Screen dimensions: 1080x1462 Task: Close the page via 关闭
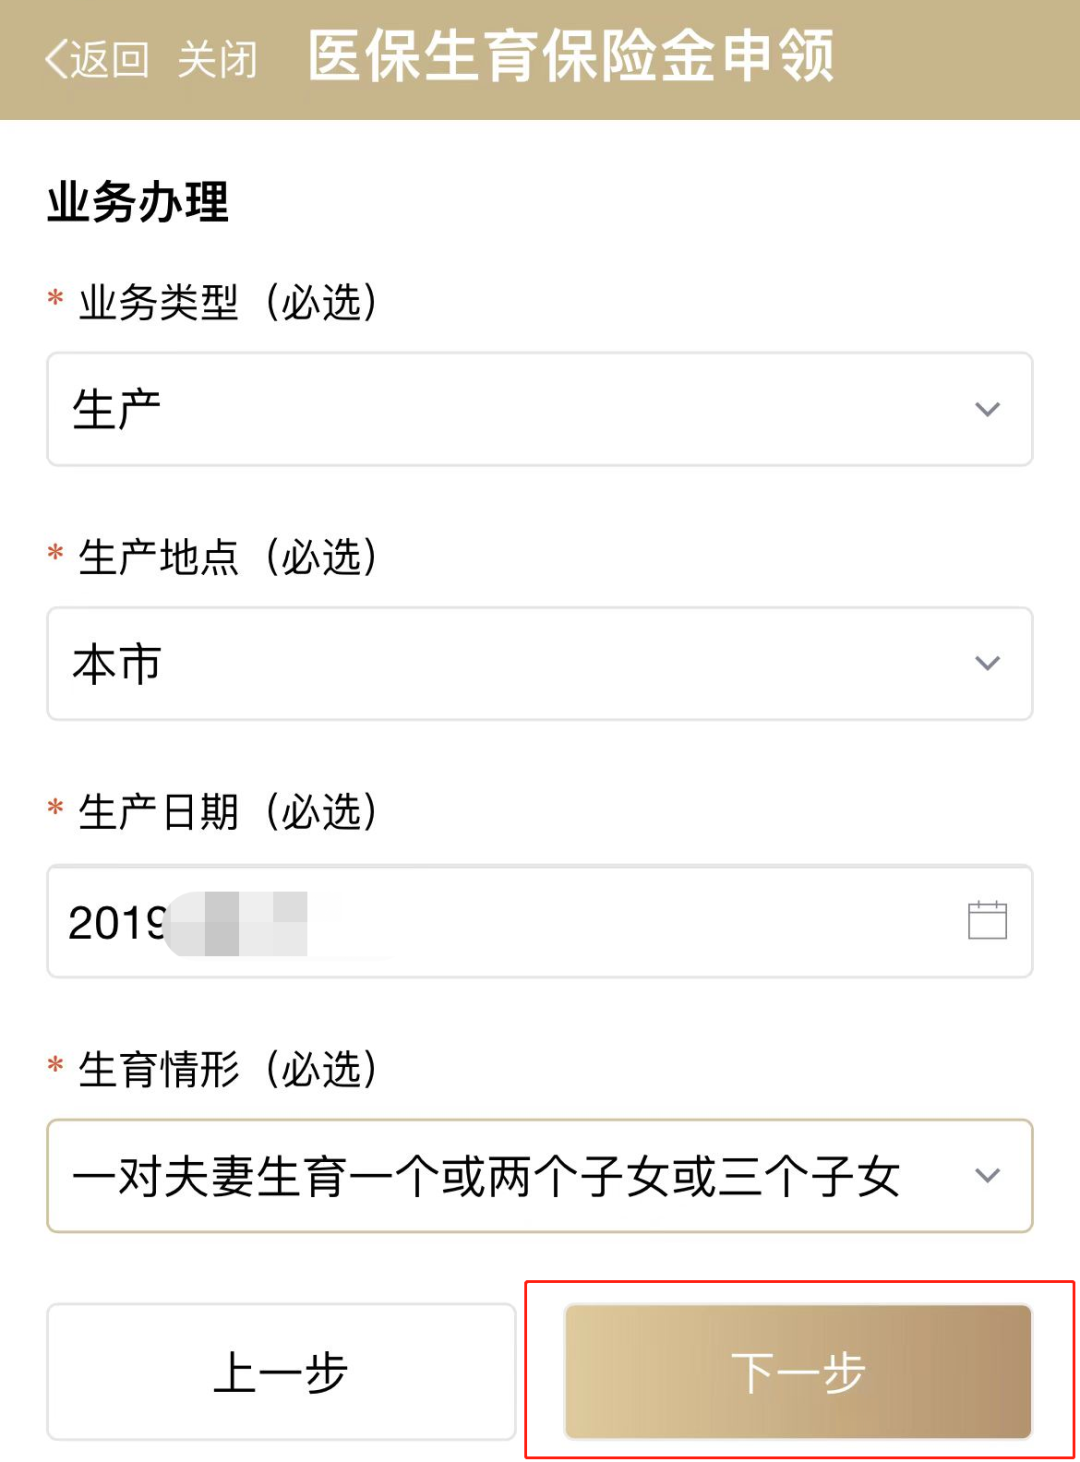(x=217, y=60)
